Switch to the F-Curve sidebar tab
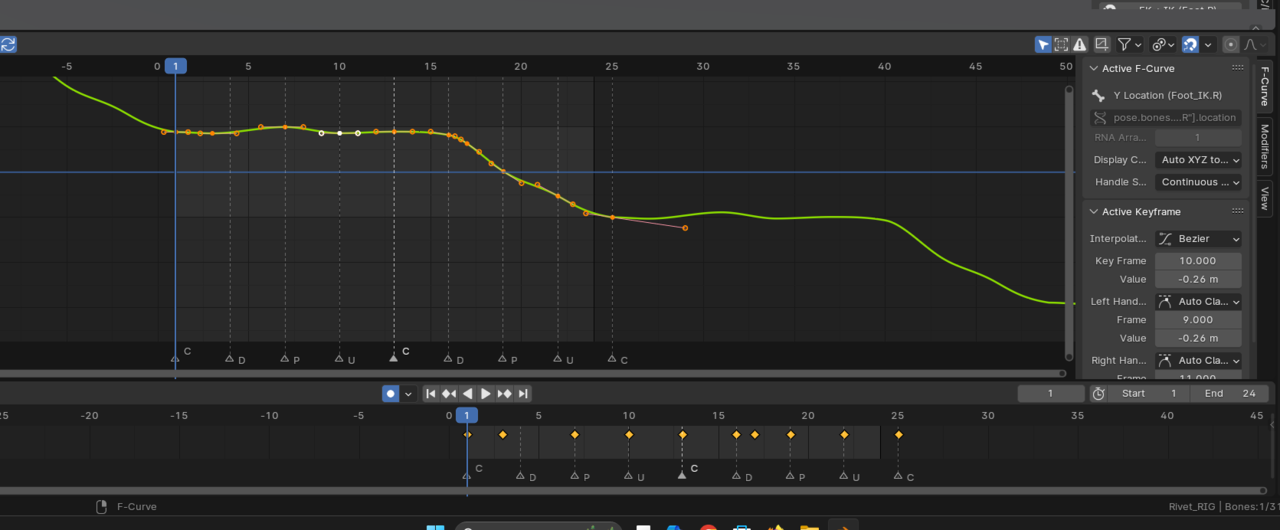1280x530 pixels. pos(1264,86)
